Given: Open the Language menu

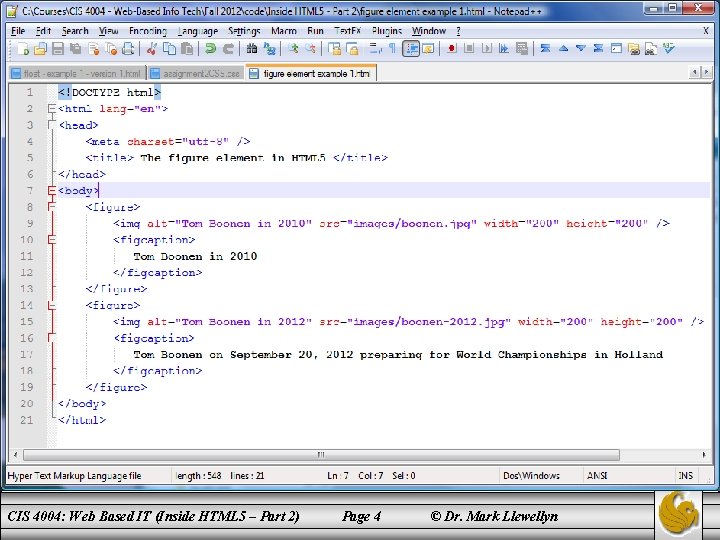Looking at the screenshot, I should coord(197,31).
